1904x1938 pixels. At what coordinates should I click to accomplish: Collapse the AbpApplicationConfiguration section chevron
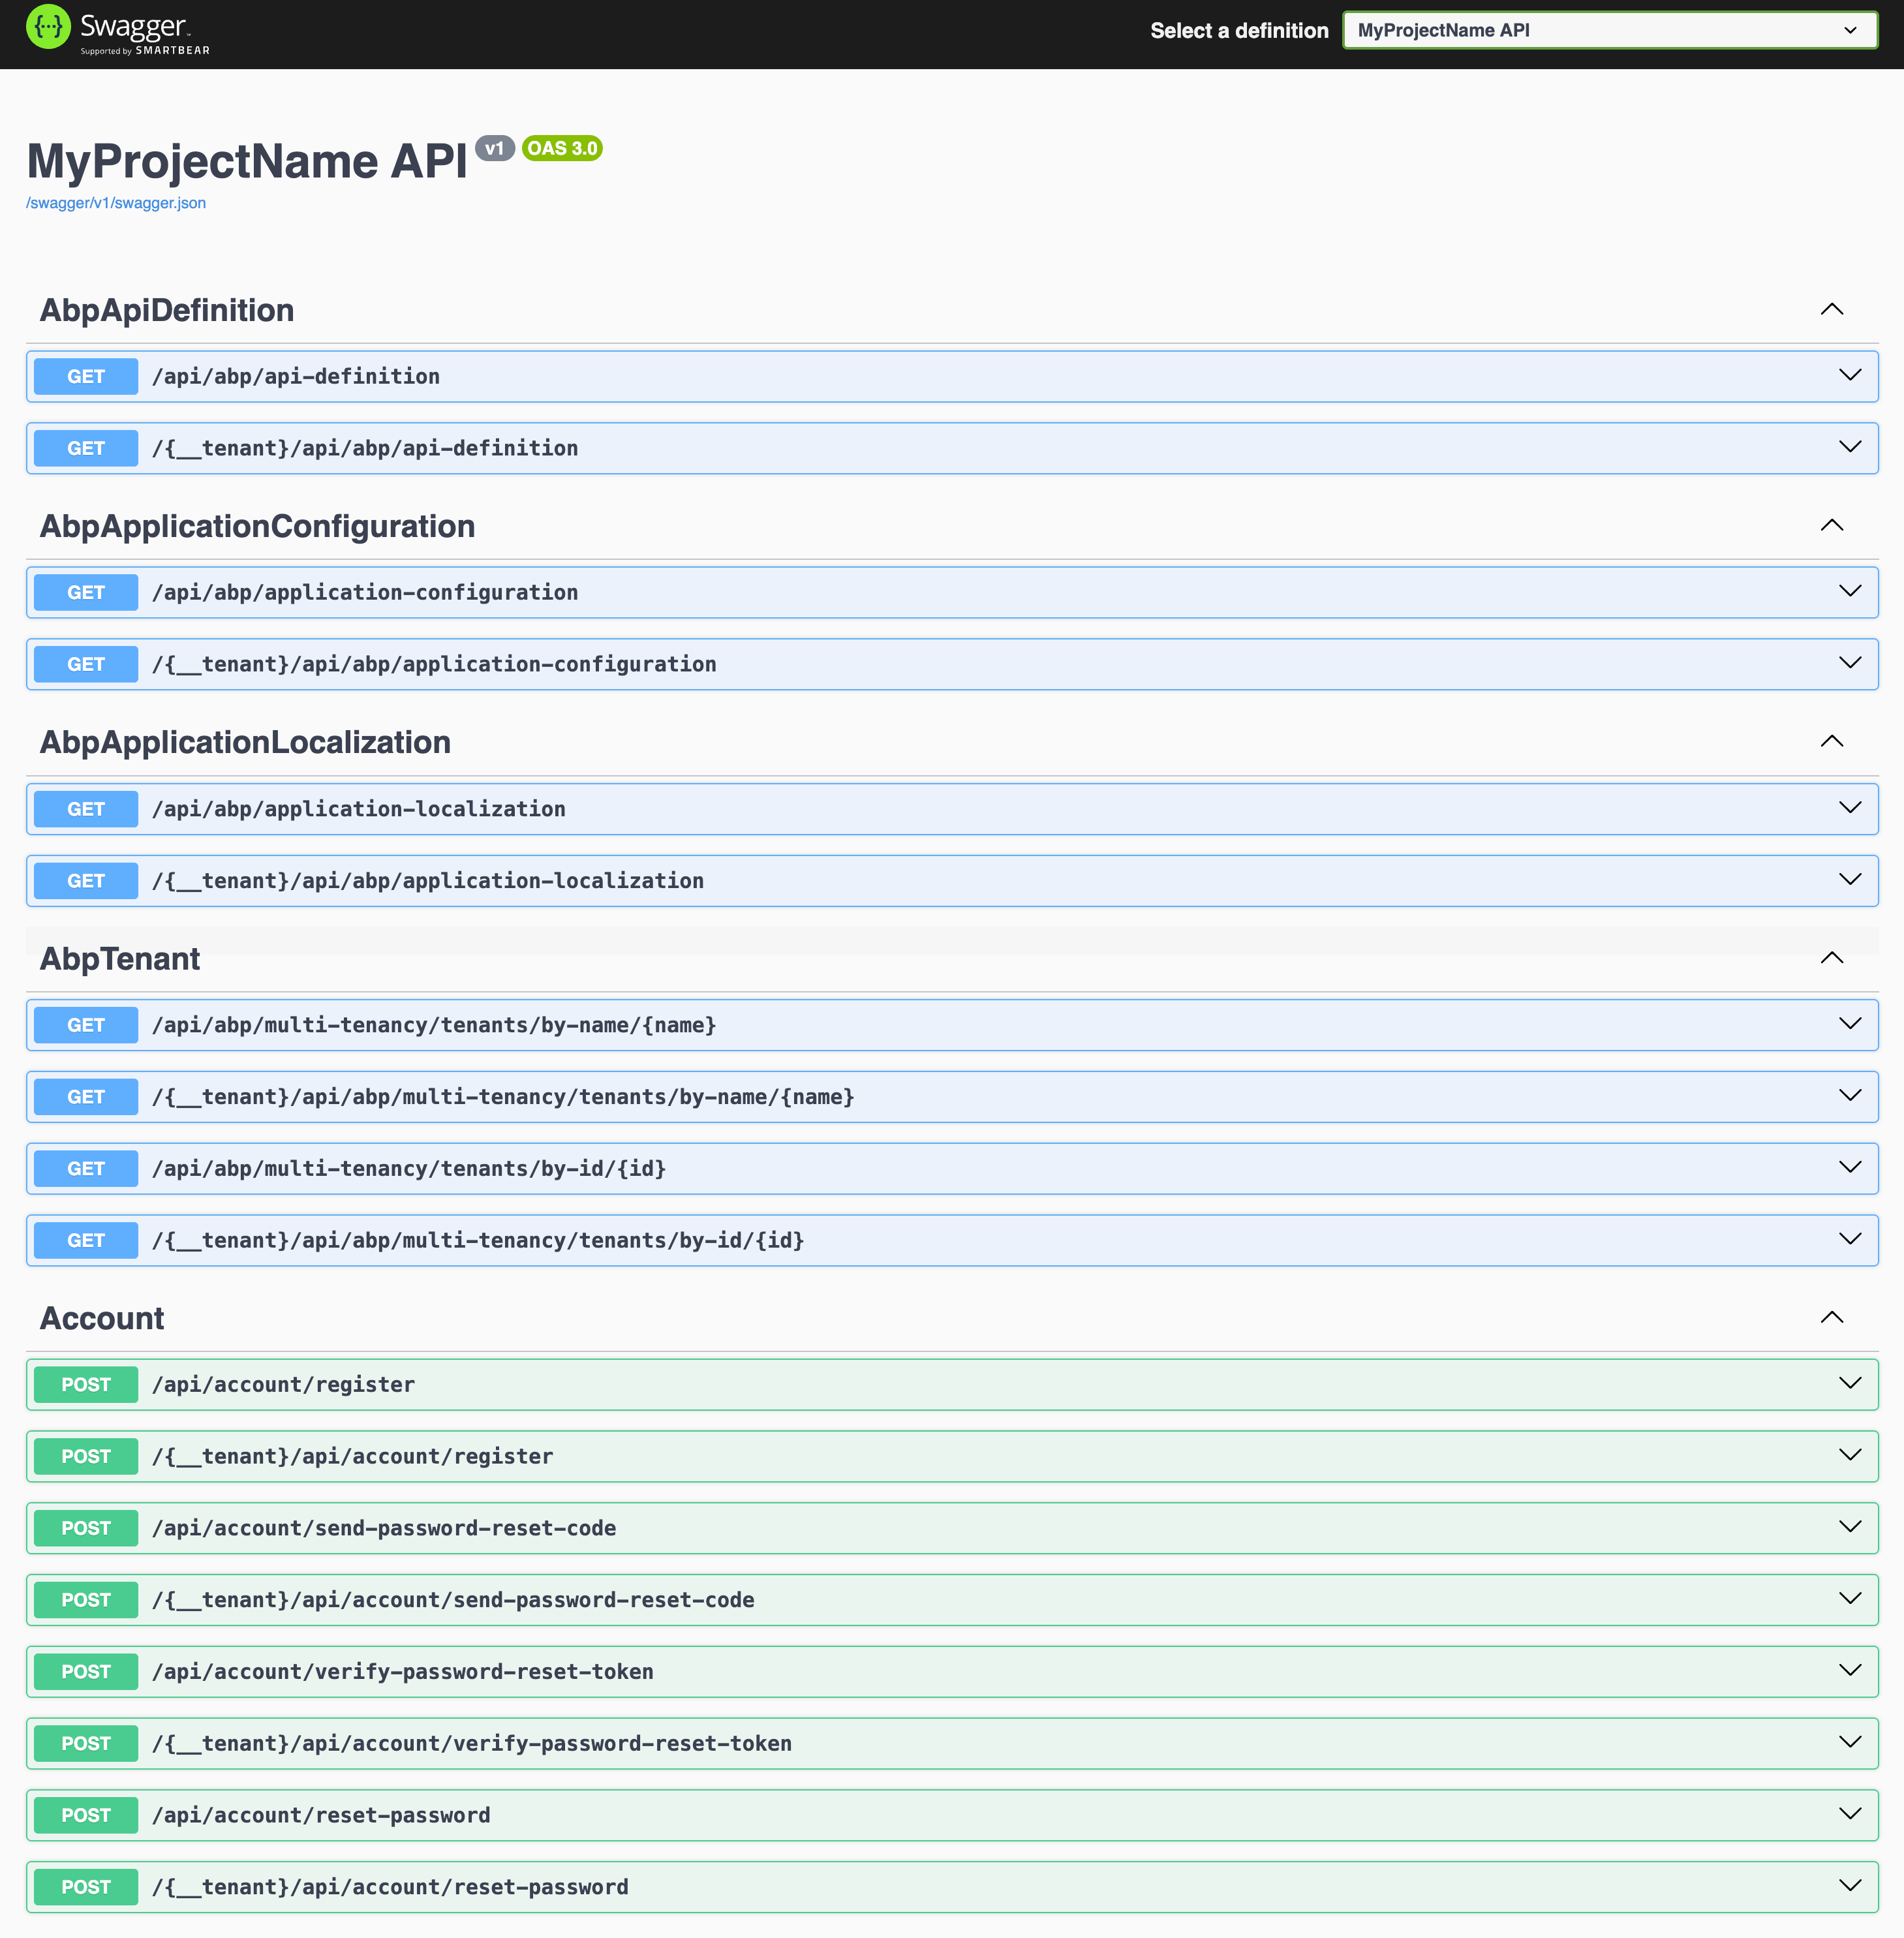1831,526
